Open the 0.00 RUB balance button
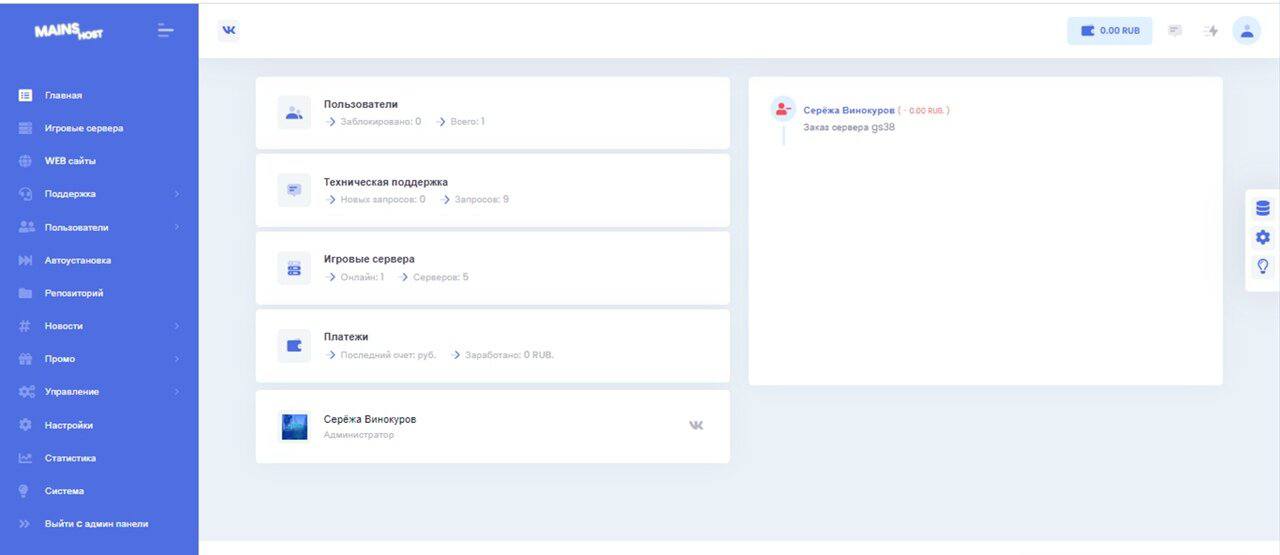 (x=1109, y=31)
